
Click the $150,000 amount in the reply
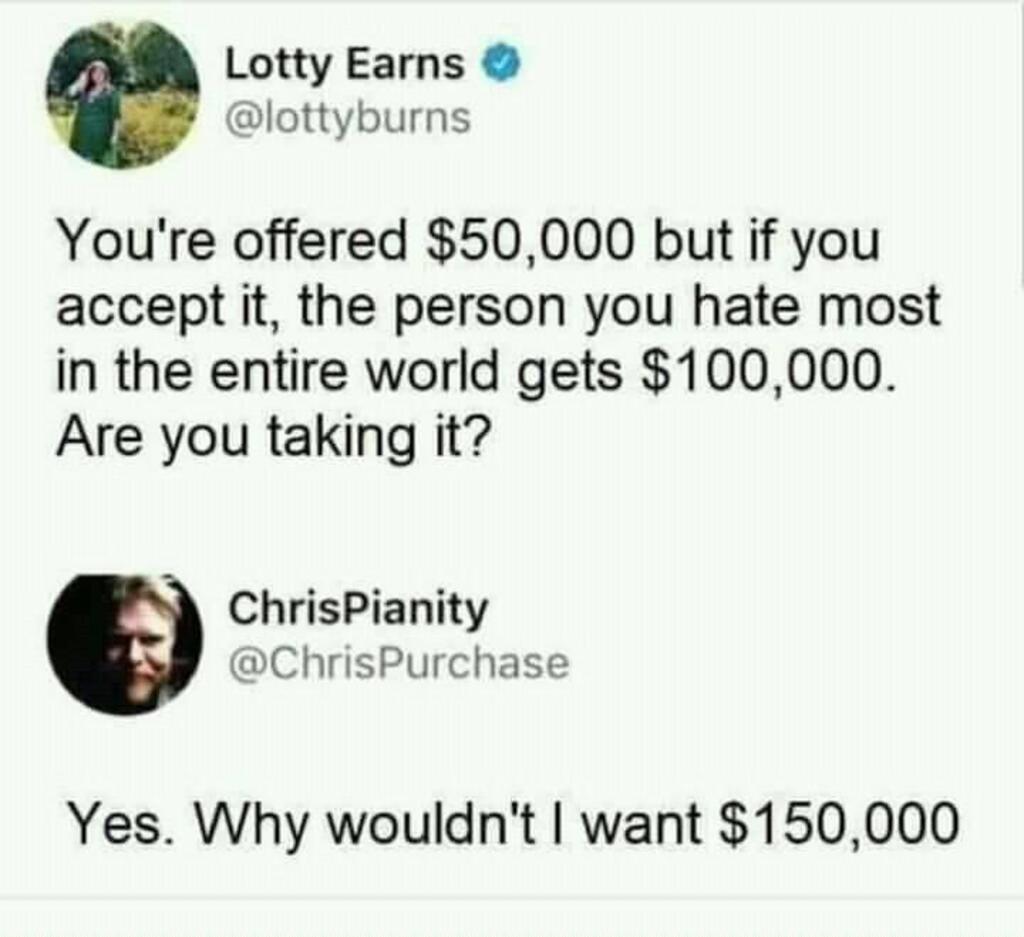pos(839,822)
